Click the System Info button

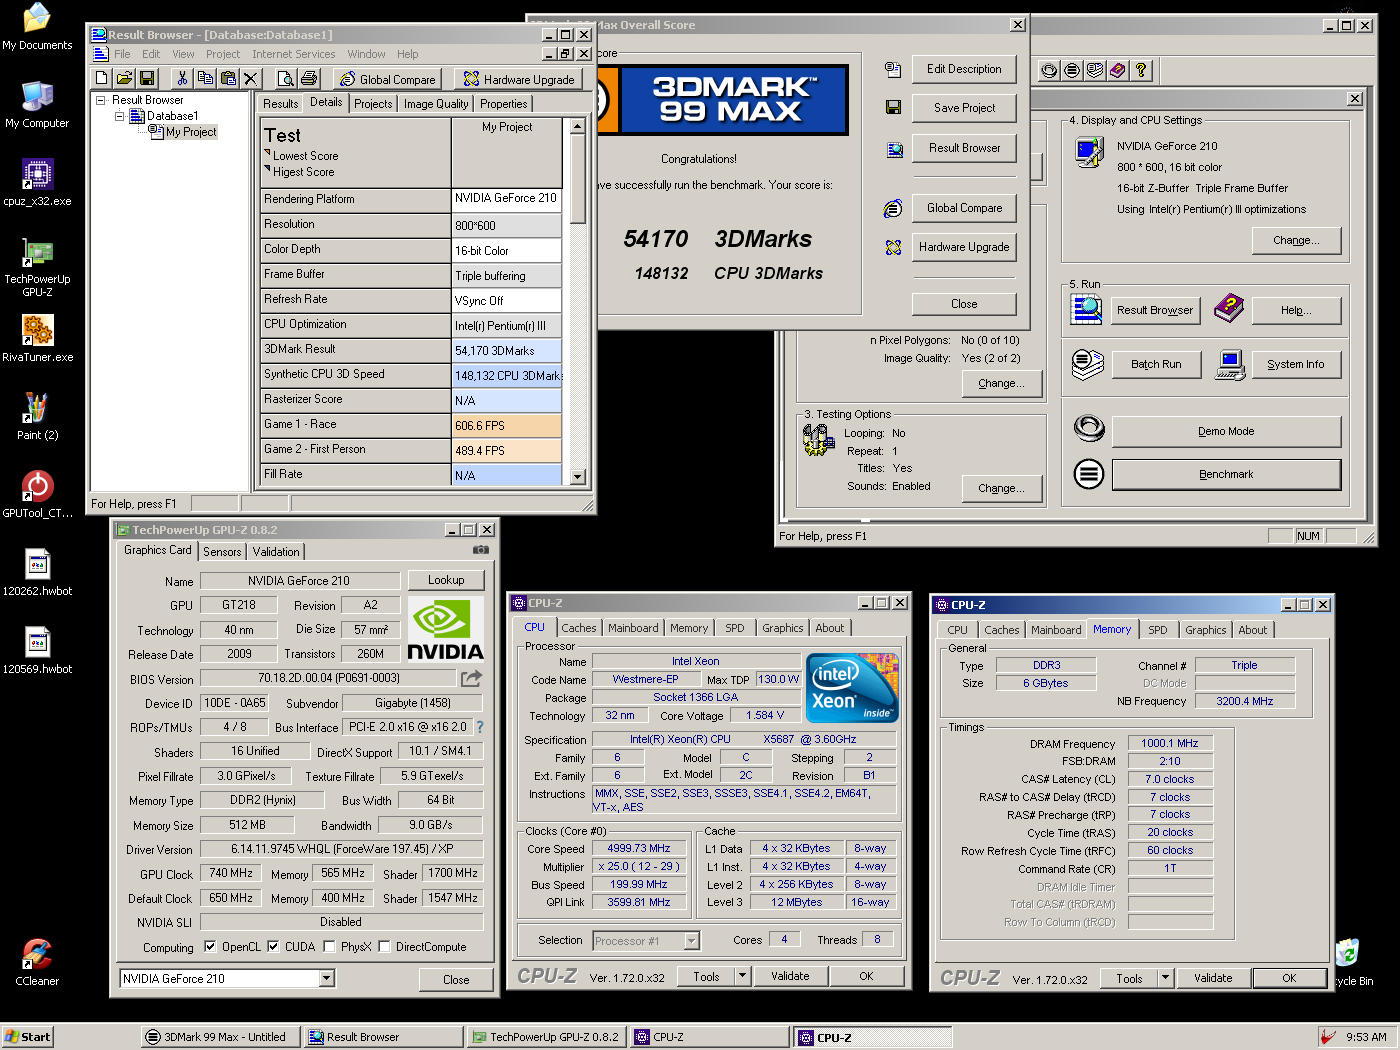point(1296,364)
